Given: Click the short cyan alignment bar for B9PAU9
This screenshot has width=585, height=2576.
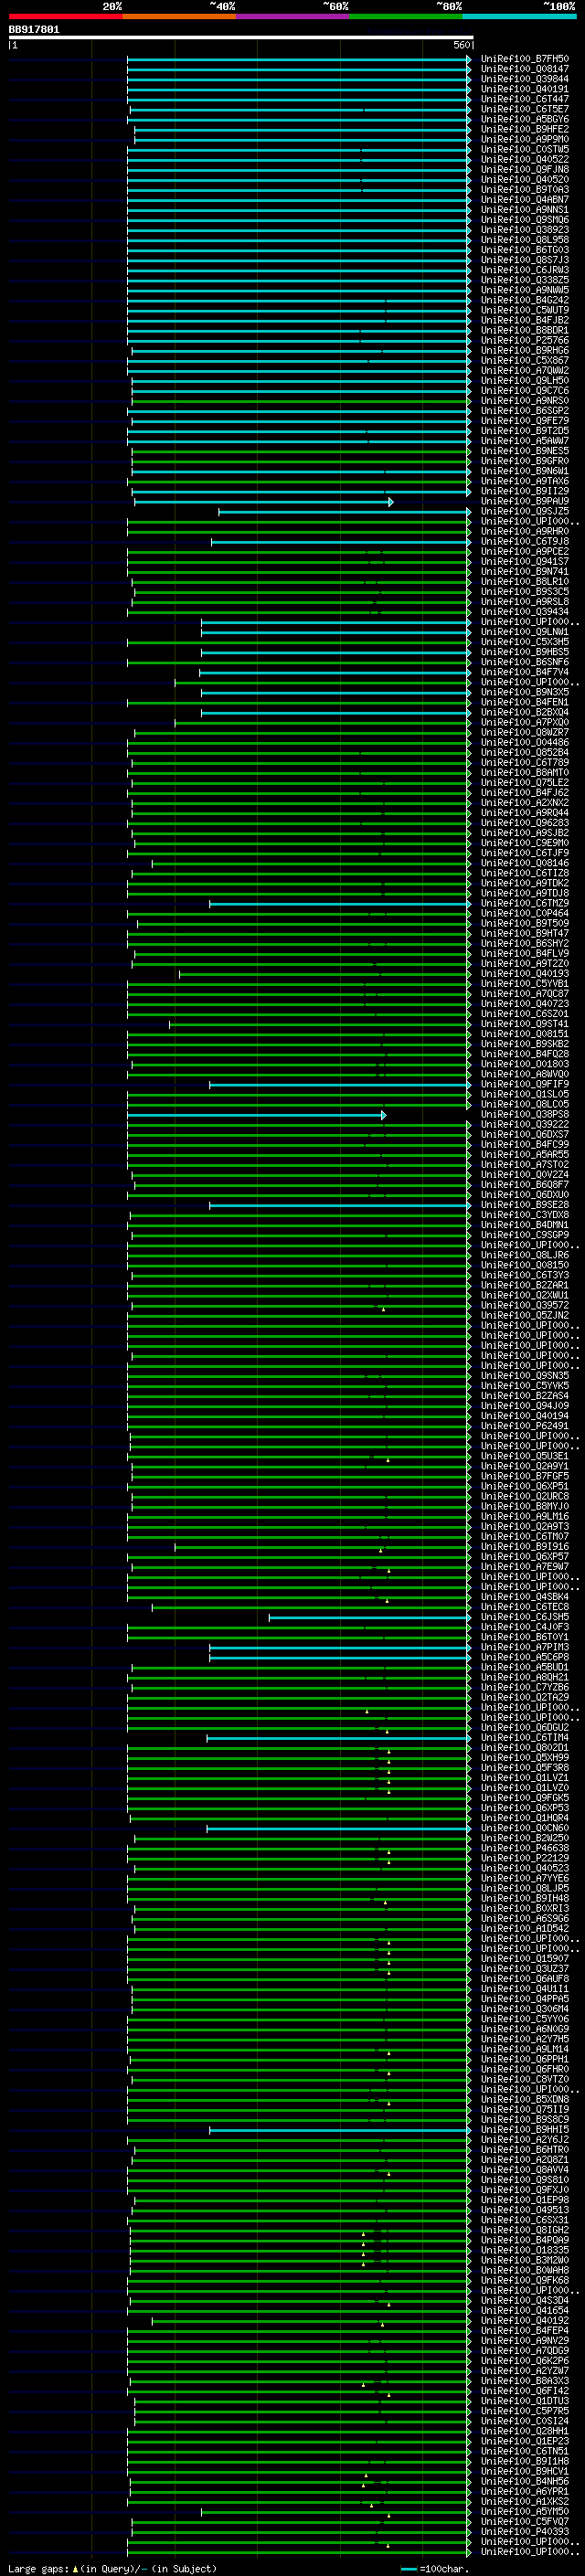Looking at the screenshot, I should pyautogui.click(x=263, y=502).
